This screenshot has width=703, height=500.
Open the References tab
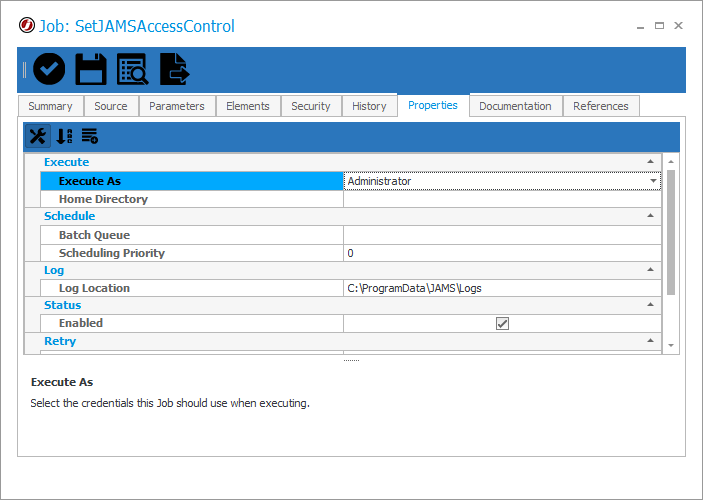[x=601, y=106]
